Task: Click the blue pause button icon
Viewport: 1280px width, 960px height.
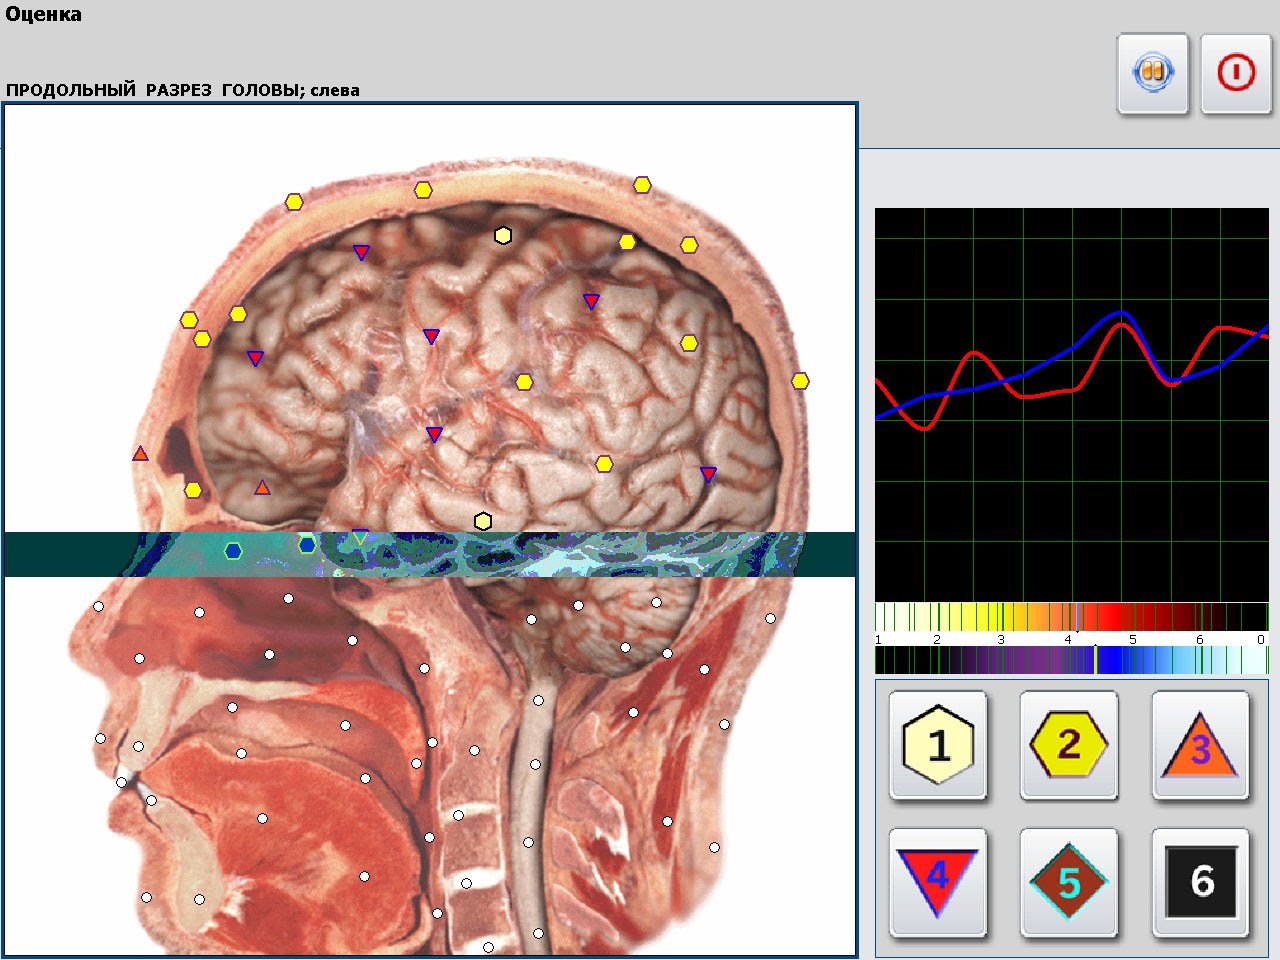Action: (x=1152, y=73)
